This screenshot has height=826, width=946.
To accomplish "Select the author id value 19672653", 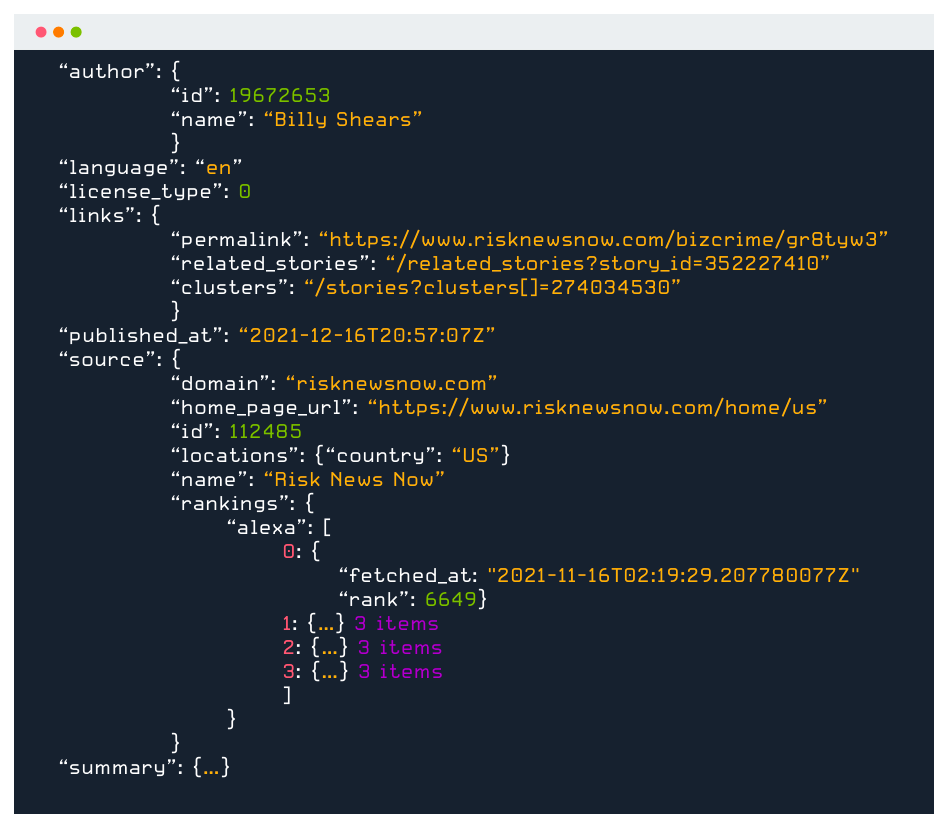I will click(279, 95).
